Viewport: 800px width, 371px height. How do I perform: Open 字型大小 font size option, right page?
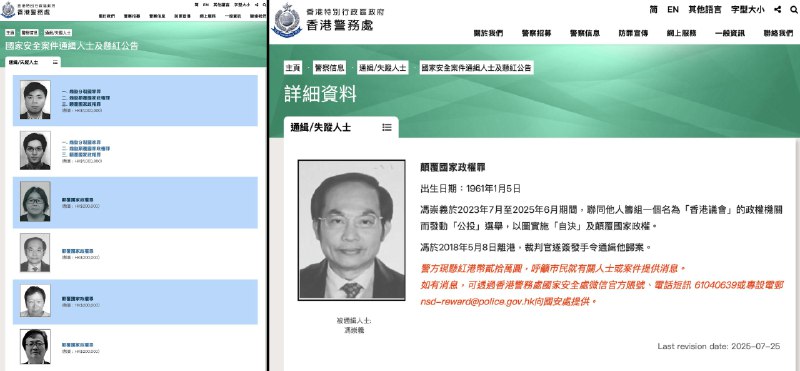(x=747, y=9)
